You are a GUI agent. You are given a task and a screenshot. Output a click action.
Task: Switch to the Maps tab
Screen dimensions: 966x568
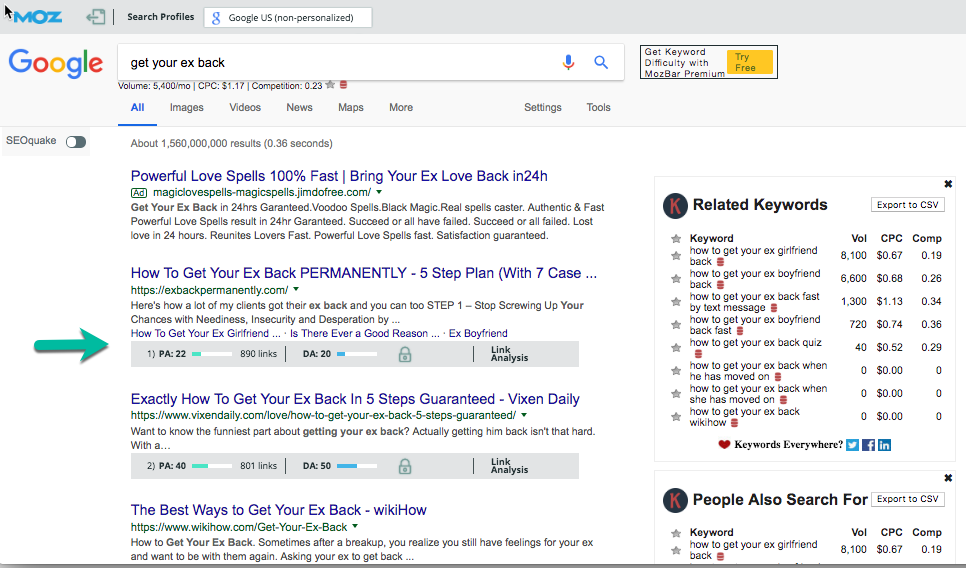click(351, 107)
